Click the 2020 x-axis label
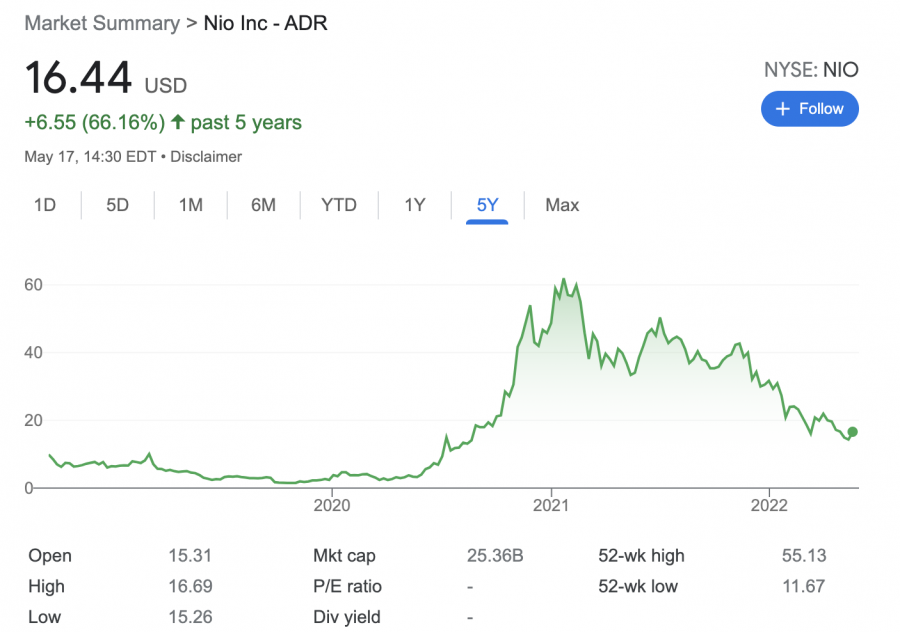 332,505
